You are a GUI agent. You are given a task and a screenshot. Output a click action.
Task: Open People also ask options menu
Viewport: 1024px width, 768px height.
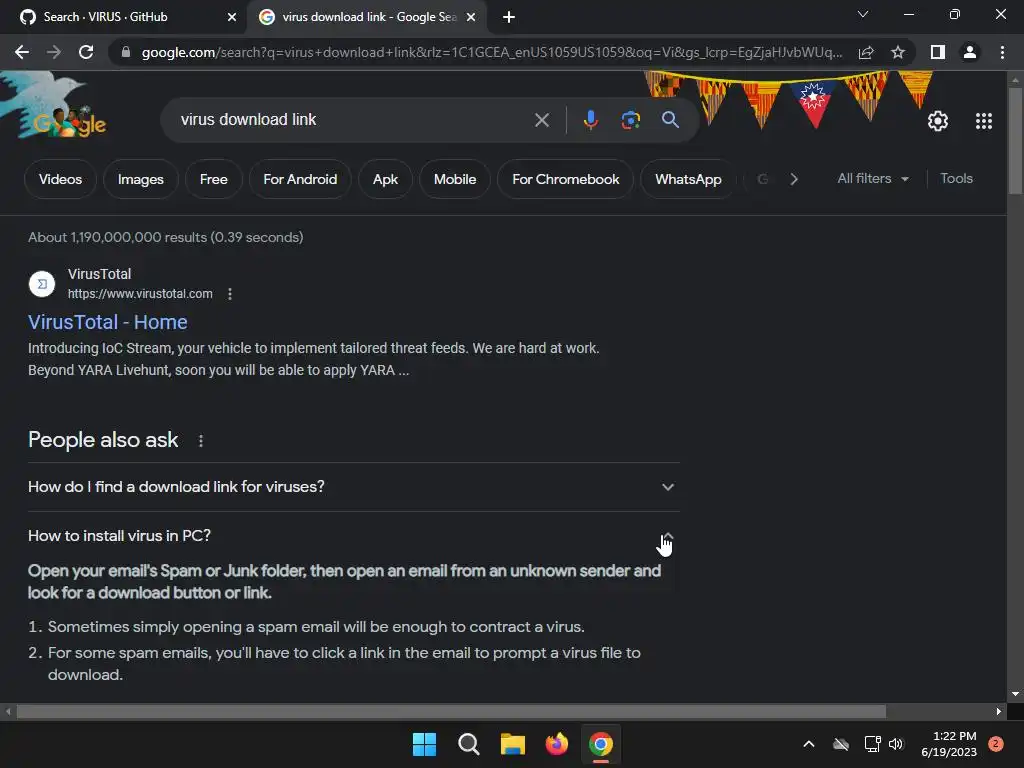tap(200, 441)
